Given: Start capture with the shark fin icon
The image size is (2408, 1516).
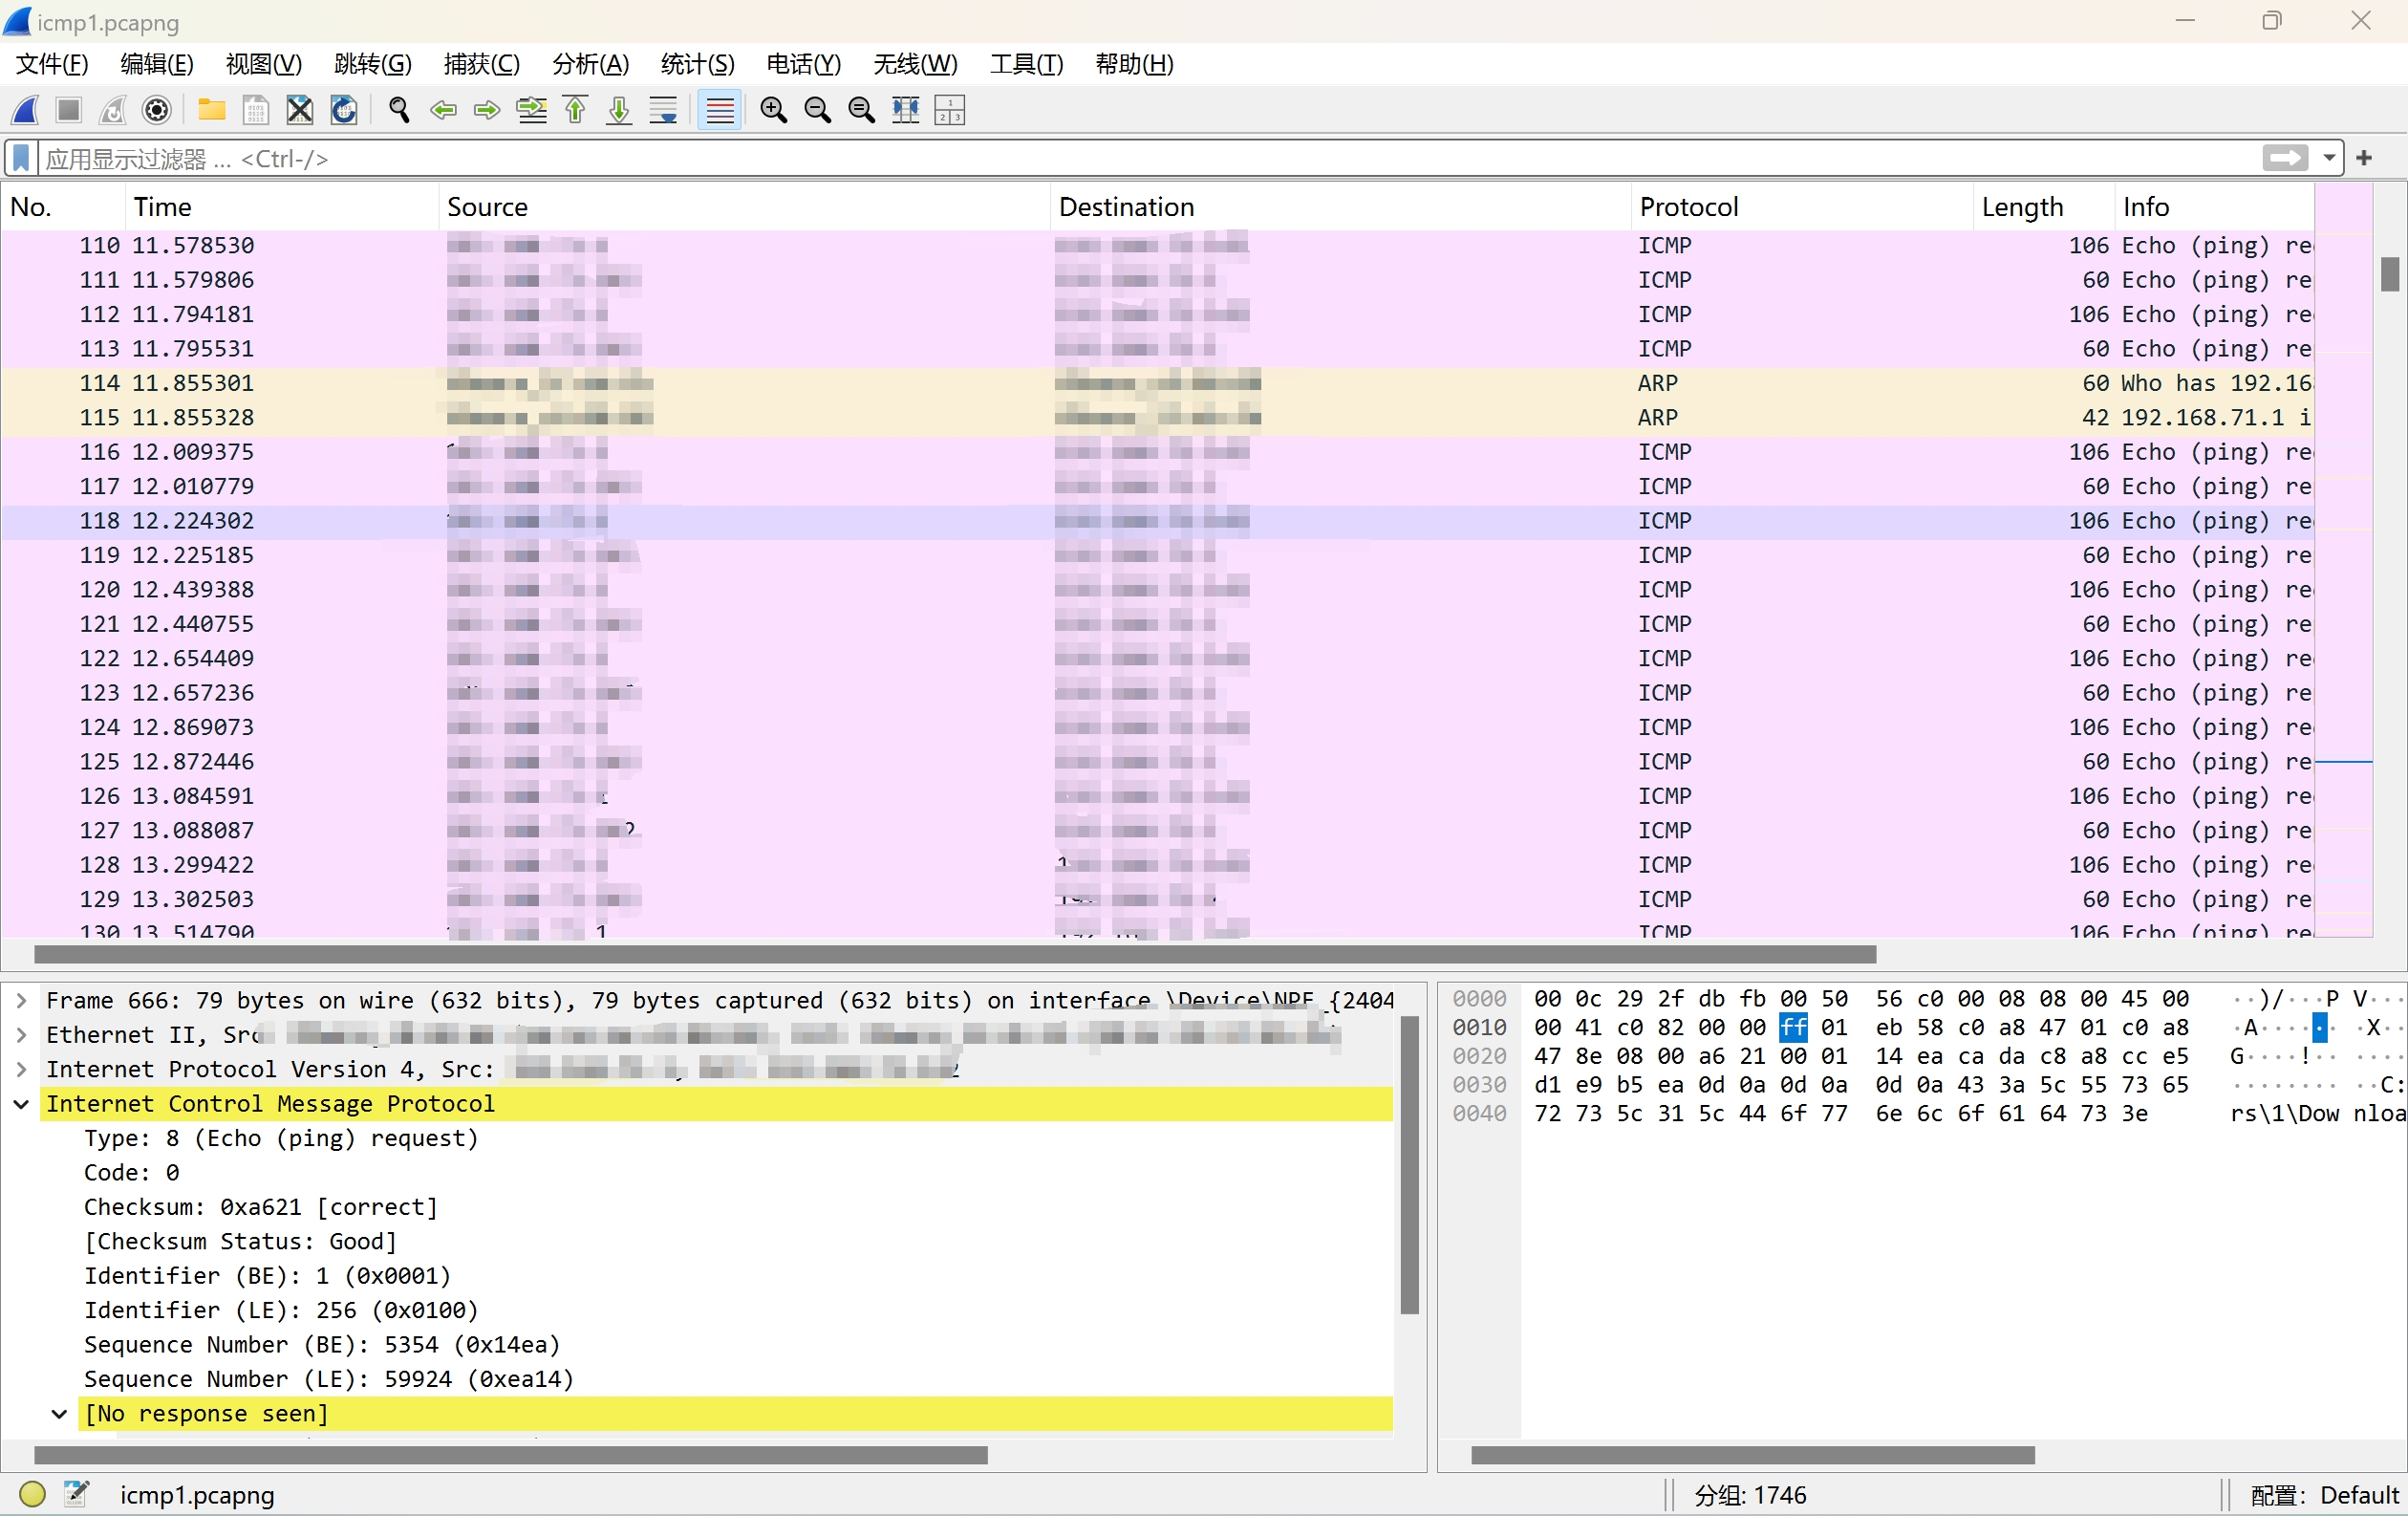Looking at the screenshot, I should (25, 110).
